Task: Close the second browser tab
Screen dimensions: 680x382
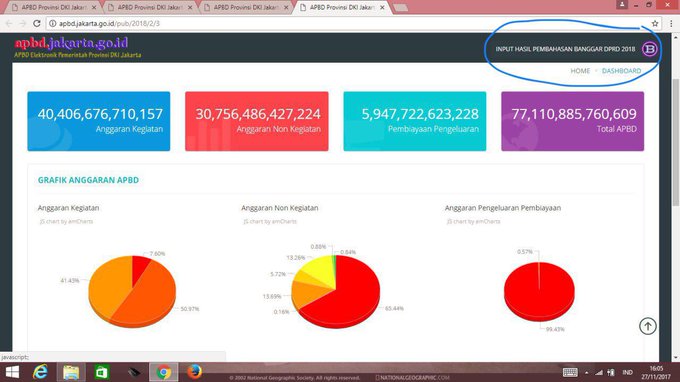Action: 190,7
